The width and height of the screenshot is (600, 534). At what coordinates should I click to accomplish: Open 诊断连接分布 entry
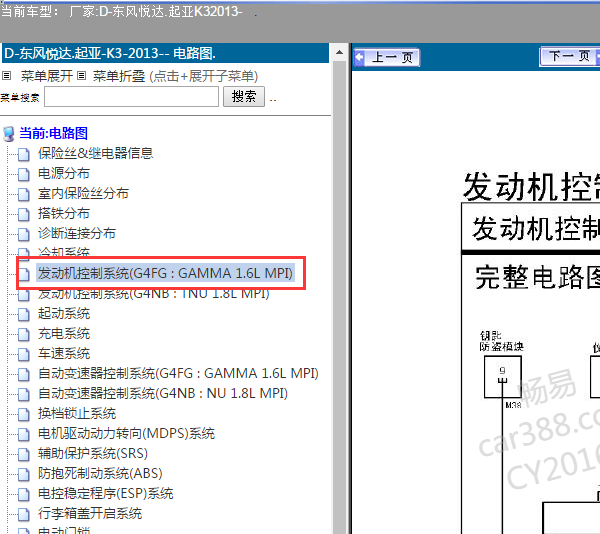(77, 233)
